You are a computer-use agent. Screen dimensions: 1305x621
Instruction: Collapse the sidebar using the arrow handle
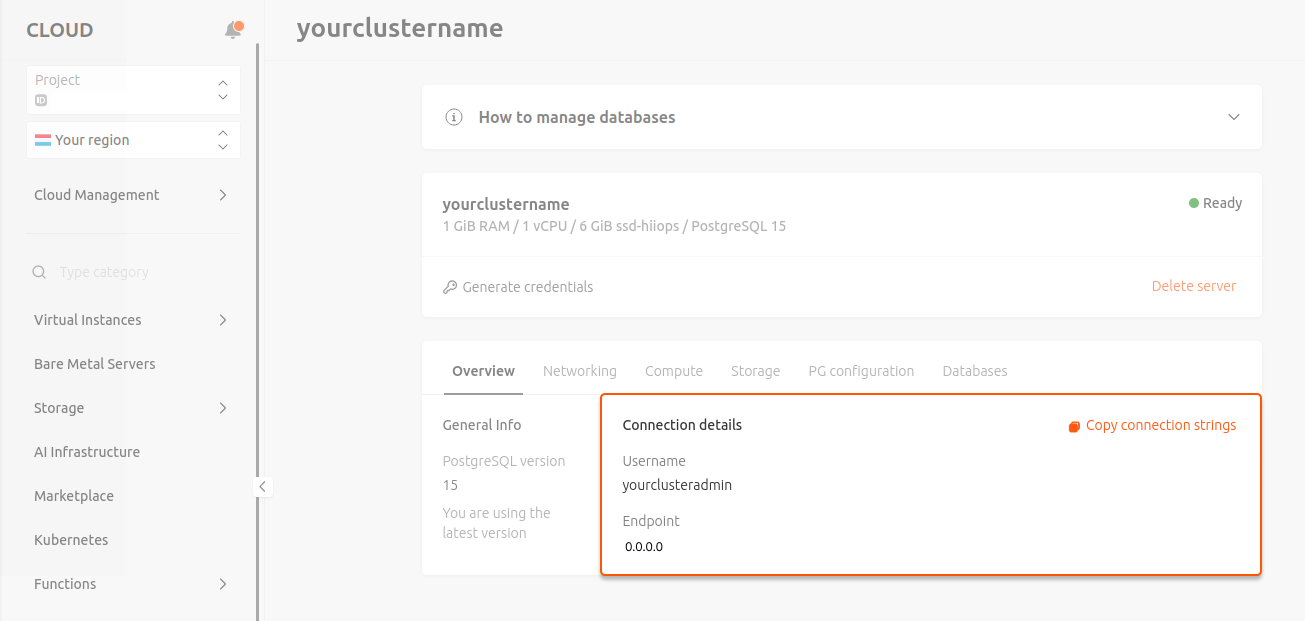point(262,486)
